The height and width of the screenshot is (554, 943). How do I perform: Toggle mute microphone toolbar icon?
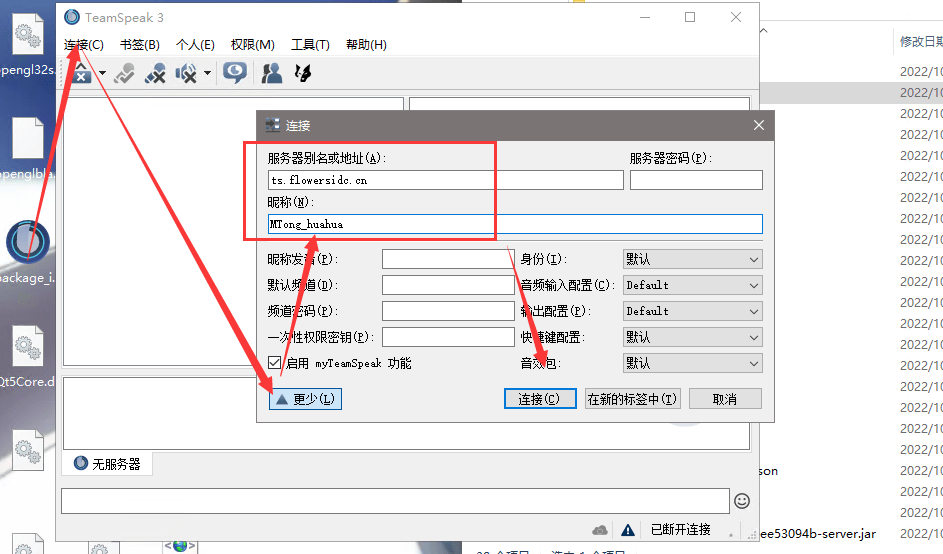pyautogui.click(x=155, y=73)
